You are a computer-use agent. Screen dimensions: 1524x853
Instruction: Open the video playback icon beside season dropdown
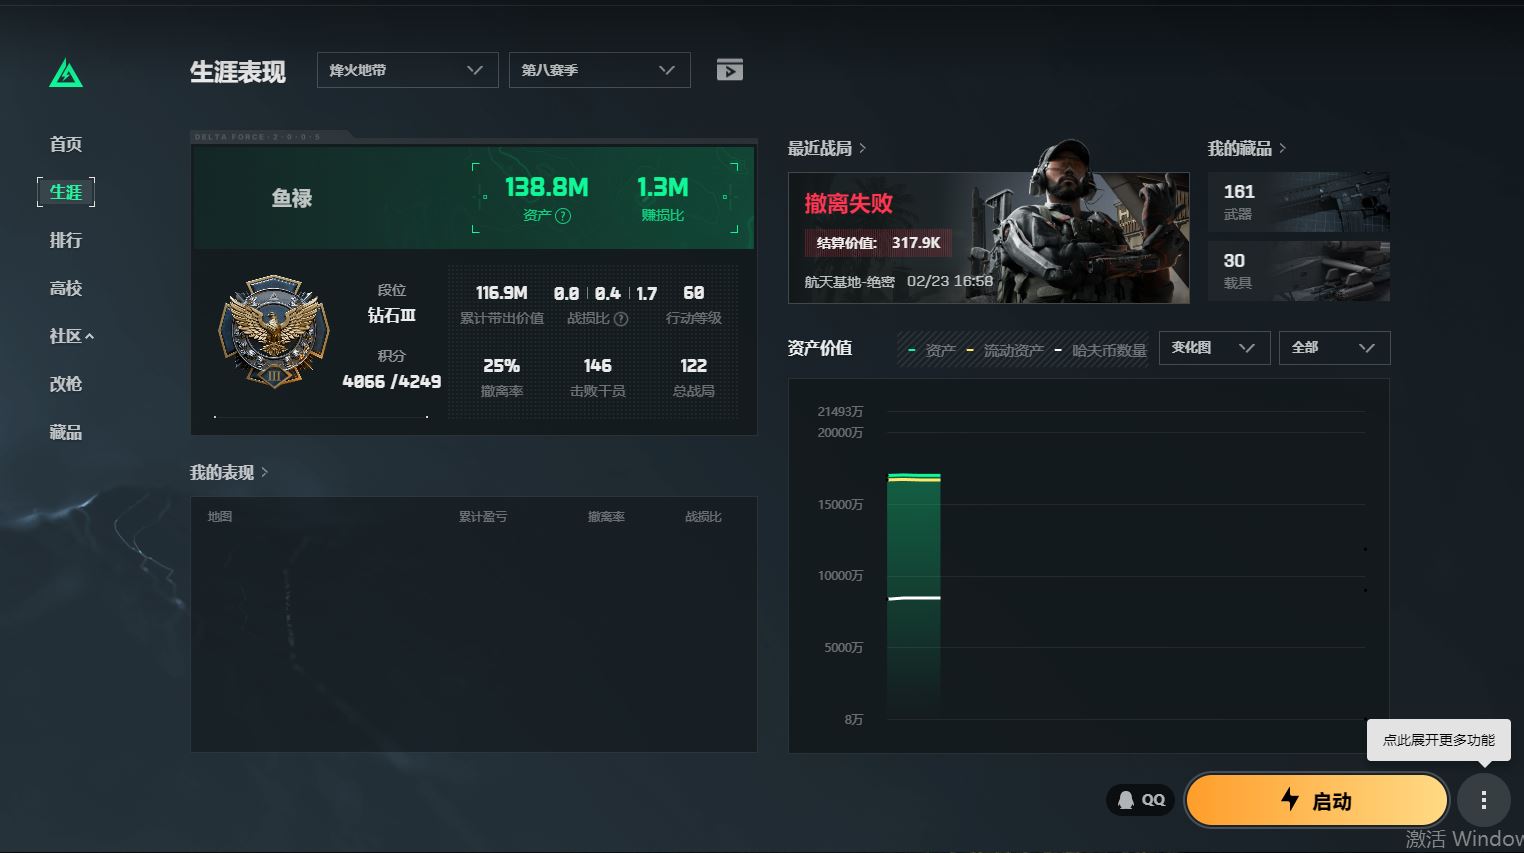coord(730,70)
